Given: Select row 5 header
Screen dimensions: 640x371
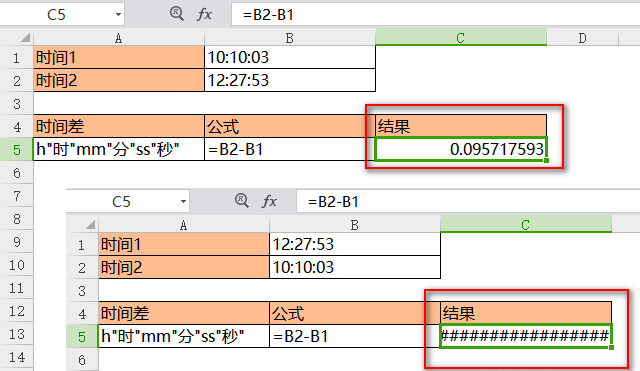Looking at the screenshot, I should click(17, 149).
